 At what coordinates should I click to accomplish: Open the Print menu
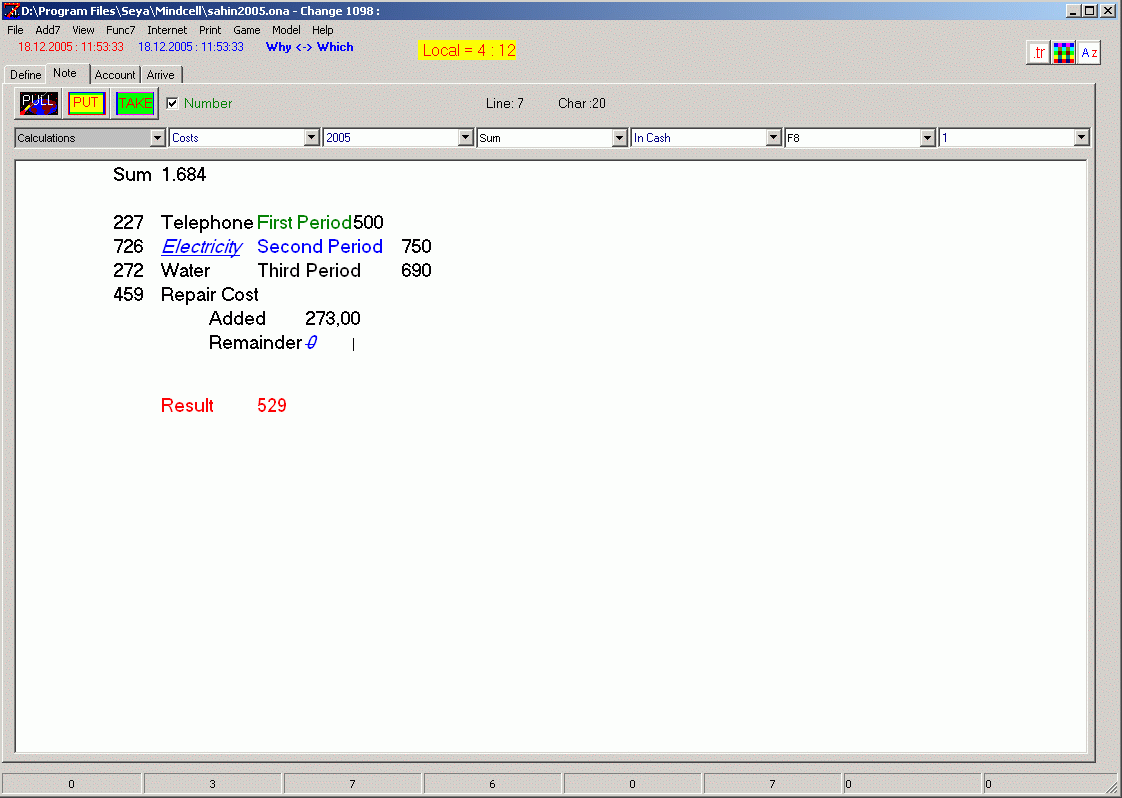coord(210,30)
